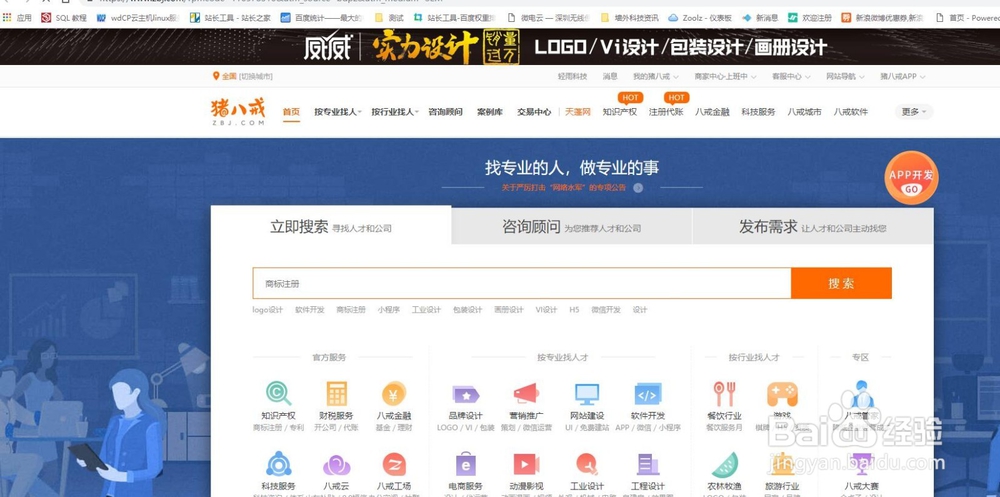Screen dimensions: 1000x497
Task: Click the orange 搜索 button
Action: pos(841,283)
